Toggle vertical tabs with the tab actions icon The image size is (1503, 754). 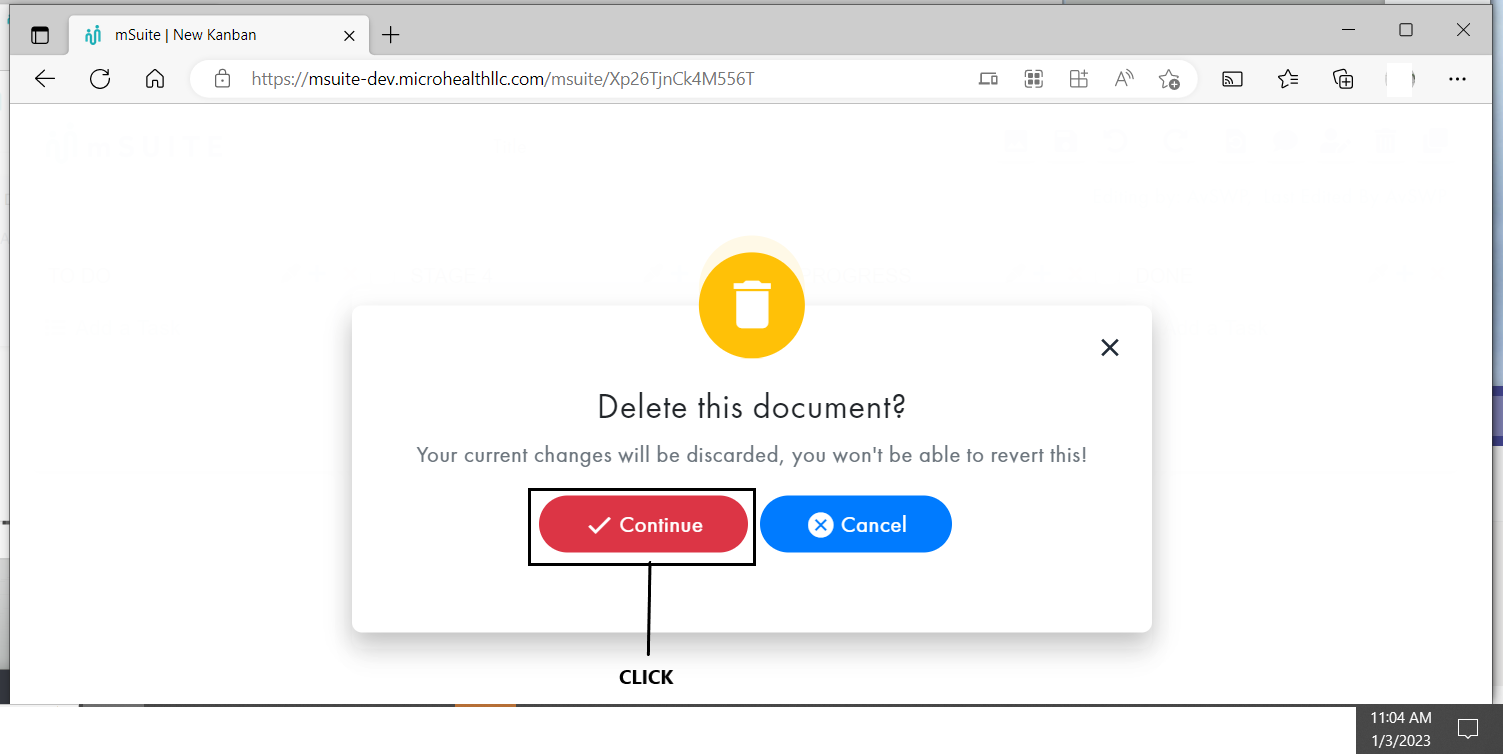(40, 33)
